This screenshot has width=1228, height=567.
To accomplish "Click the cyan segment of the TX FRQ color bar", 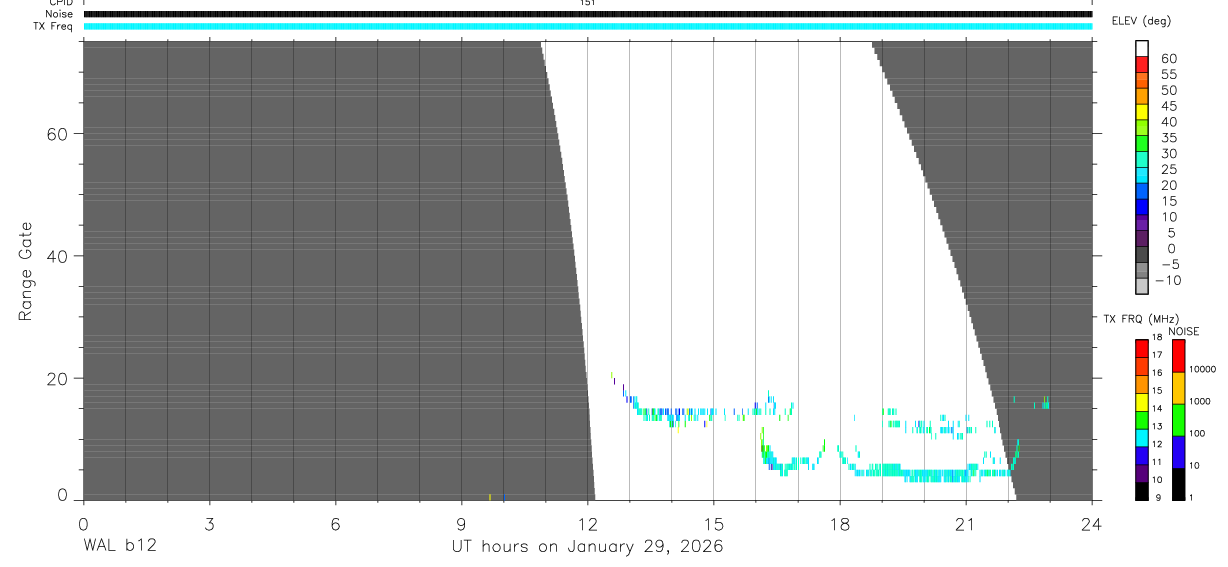I will click(1142, 437).
